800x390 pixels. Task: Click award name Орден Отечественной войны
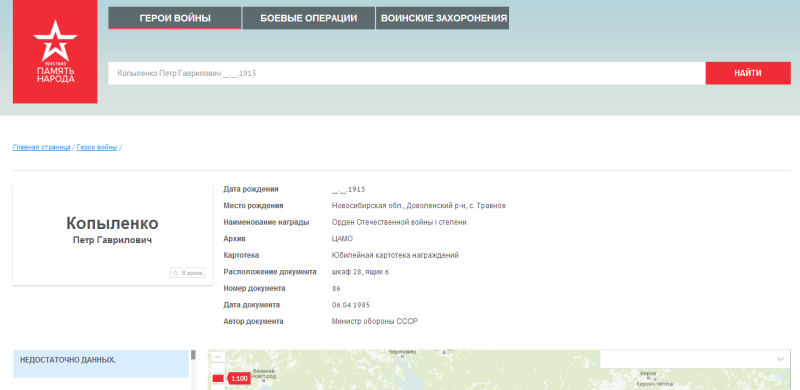click(x=399, y=222)
